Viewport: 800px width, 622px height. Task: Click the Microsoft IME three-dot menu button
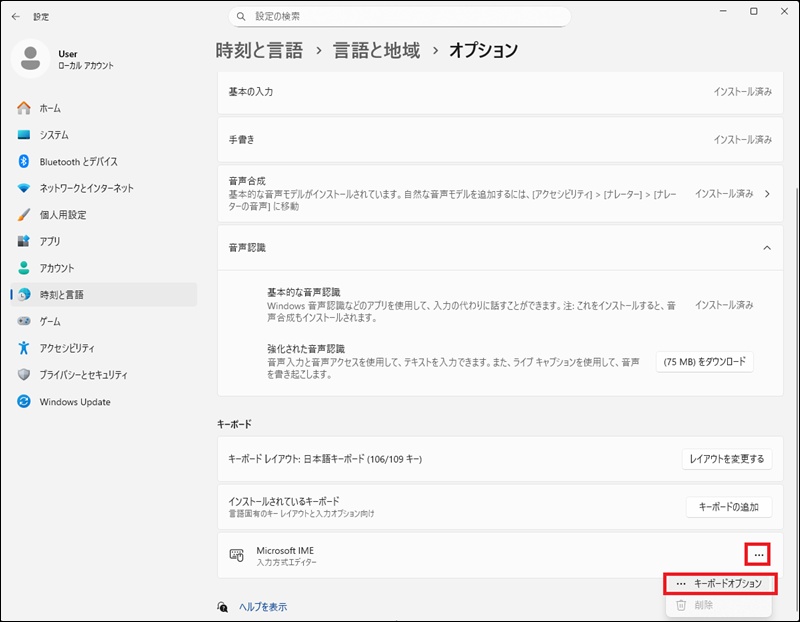pos(759,554)
